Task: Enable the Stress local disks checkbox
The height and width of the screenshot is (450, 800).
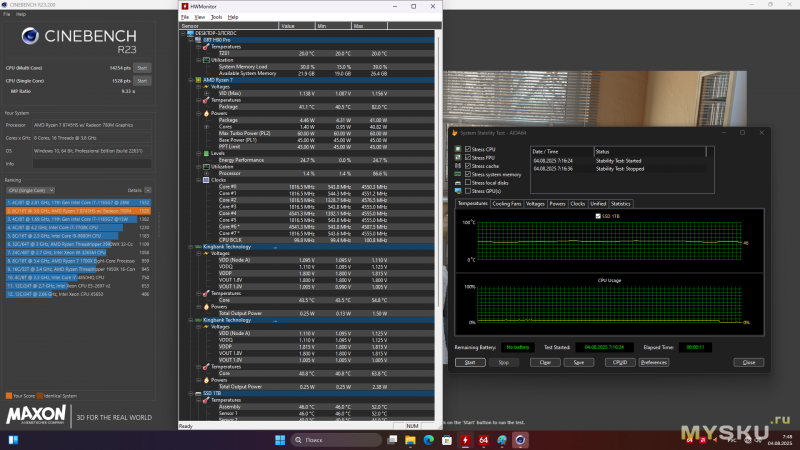Action: point(468,182)
